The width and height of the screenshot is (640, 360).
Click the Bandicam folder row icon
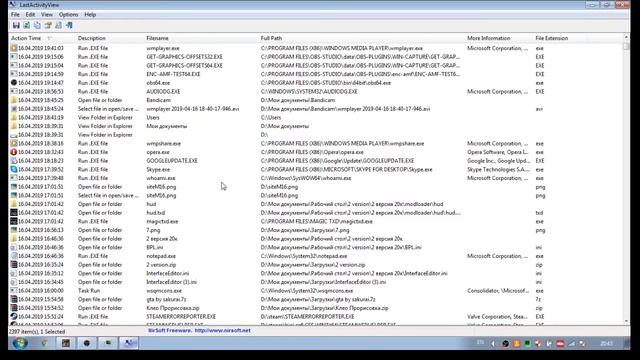(13, 100)
